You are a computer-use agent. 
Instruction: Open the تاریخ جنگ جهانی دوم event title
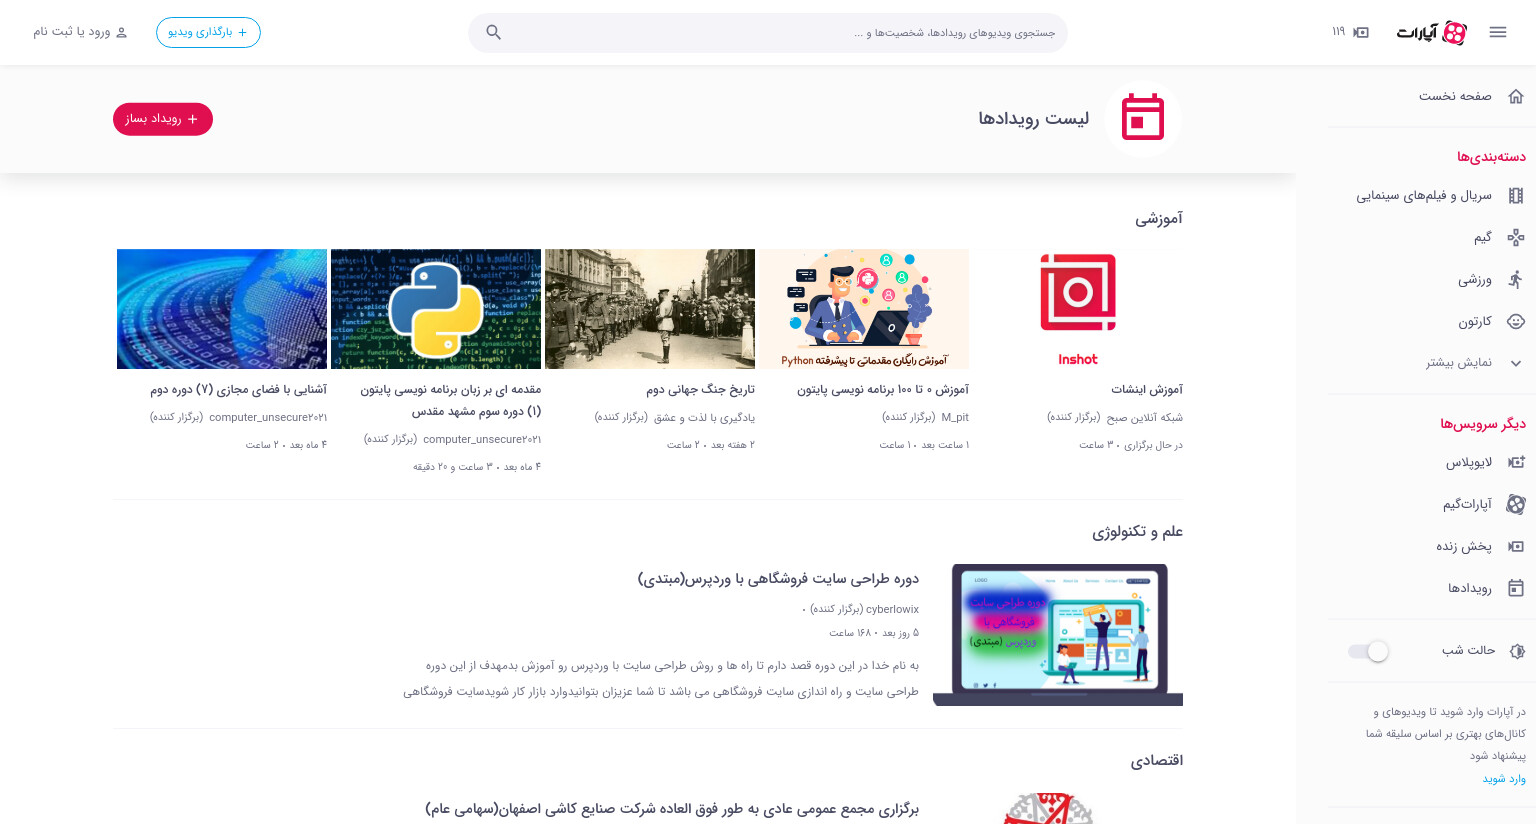tap(700, 389)
